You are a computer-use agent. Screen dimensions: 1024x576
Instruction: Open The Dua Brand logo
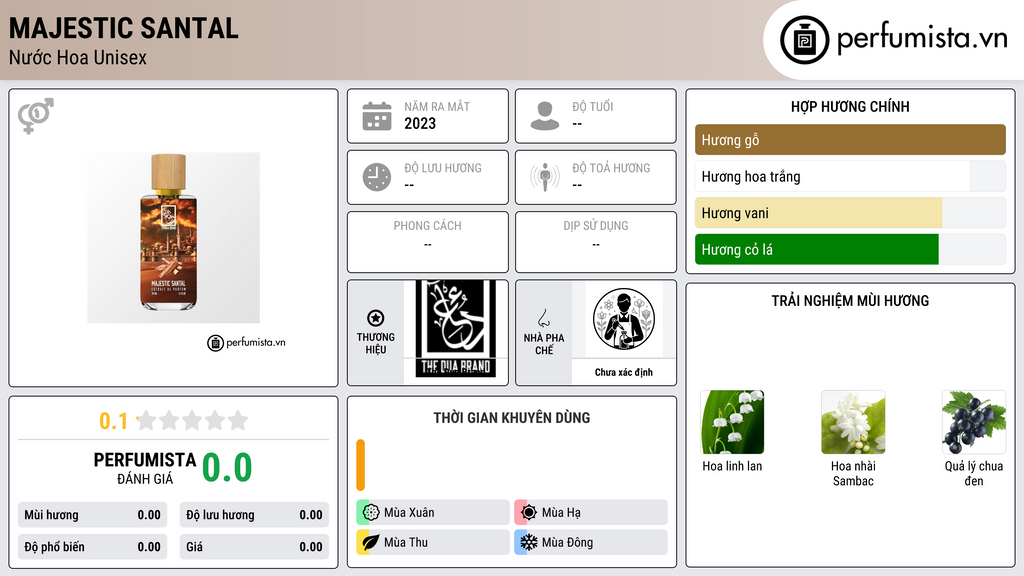[x=456, y=329]
